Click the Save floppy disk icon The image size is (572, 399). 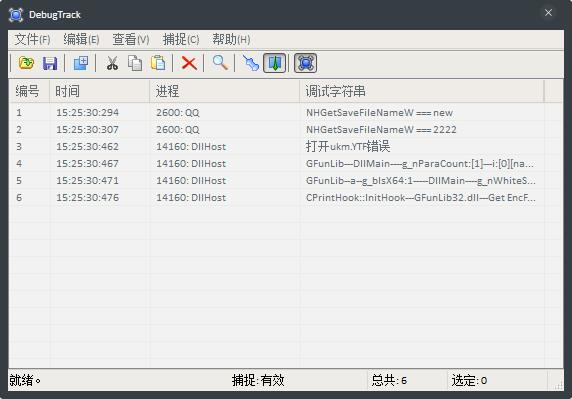pyautogui.click(x=50, y=63)
